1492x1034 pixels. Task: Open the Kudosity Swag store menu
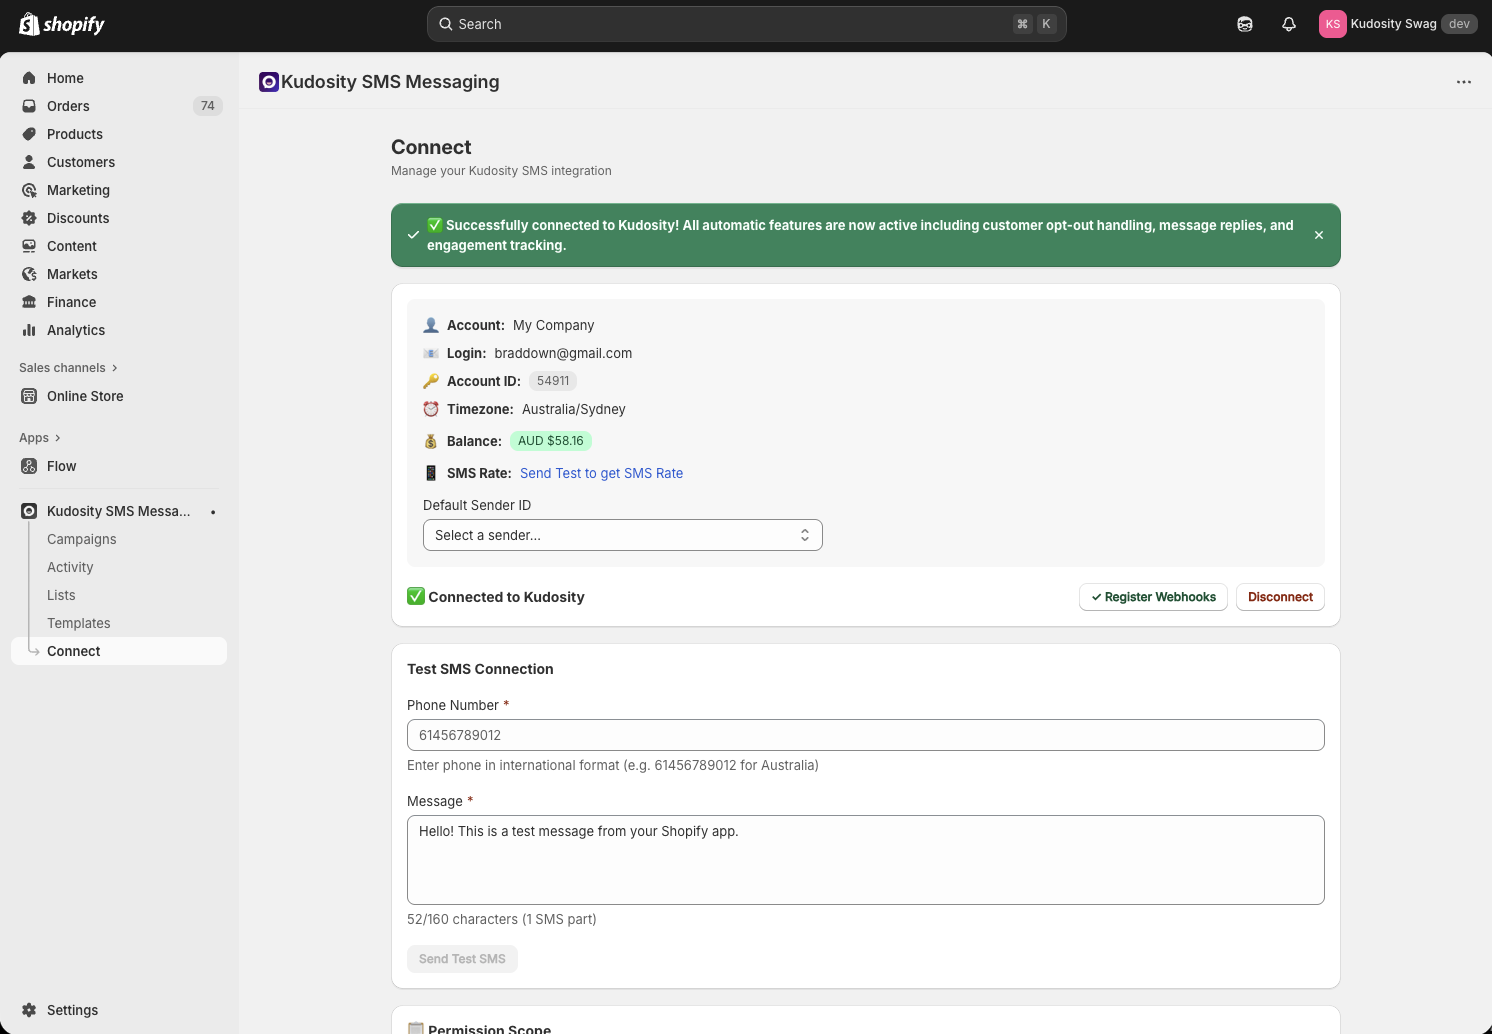click(1398, 24)
